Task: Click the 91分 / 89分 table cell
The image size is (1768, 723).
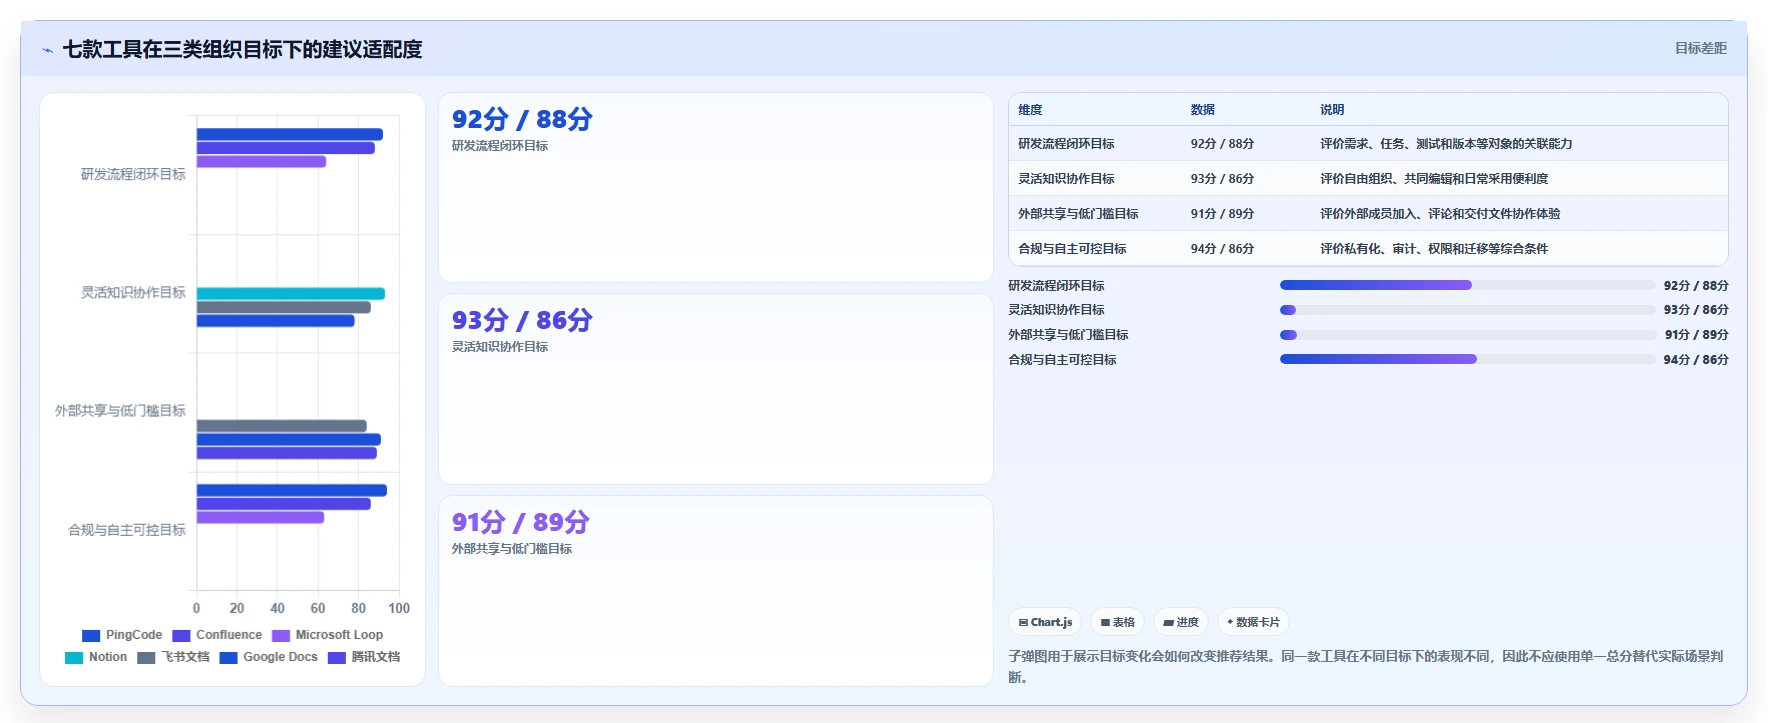Action: click(x=1222, y=214)
